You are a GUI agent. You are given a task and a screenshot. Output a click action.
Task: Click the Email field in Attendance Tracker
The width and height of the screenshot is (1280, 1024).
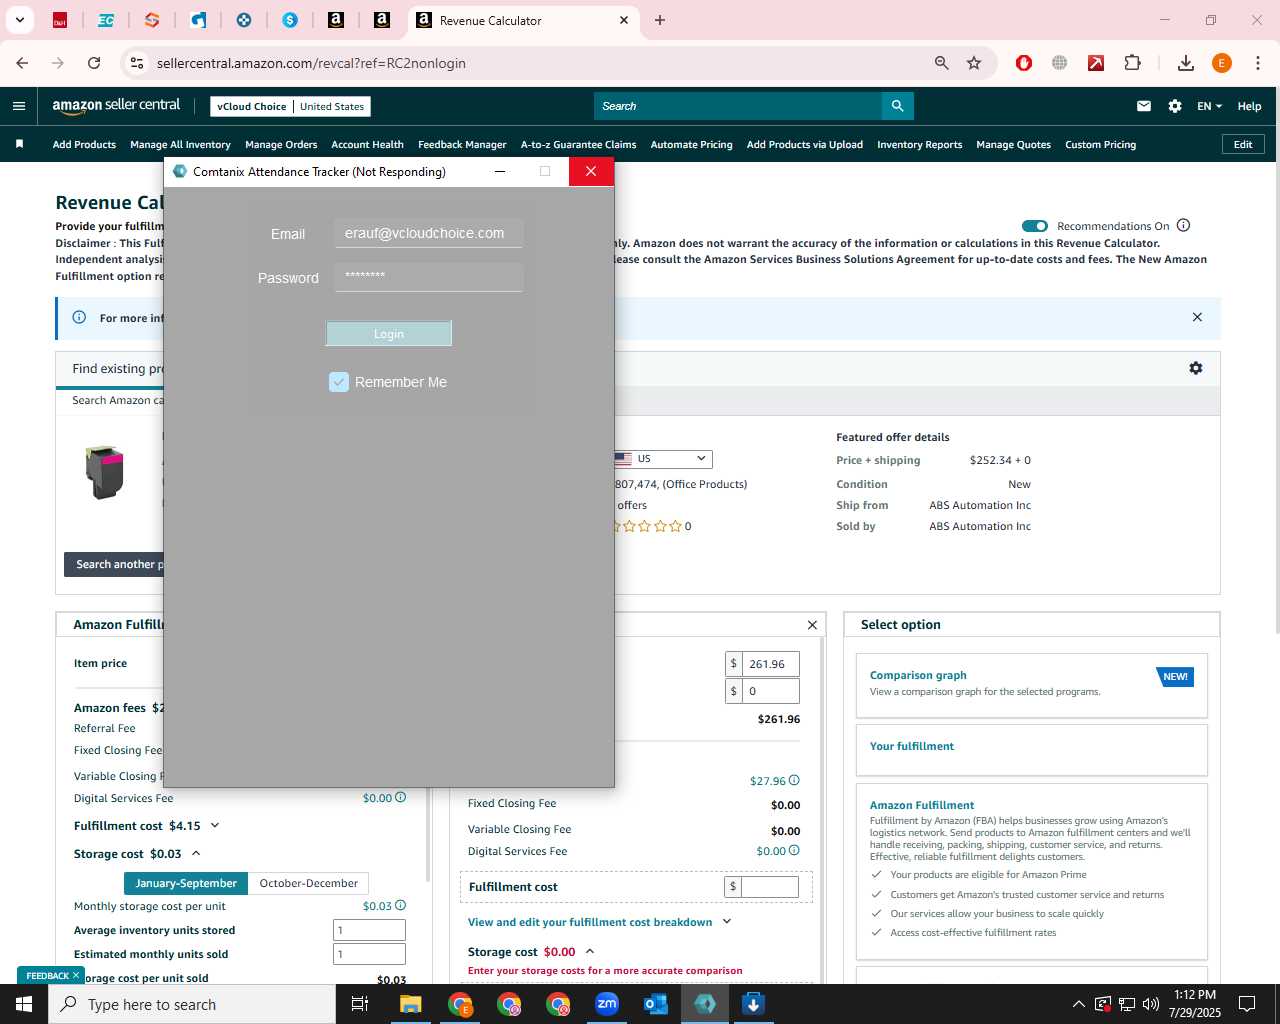tap(428, 233)
